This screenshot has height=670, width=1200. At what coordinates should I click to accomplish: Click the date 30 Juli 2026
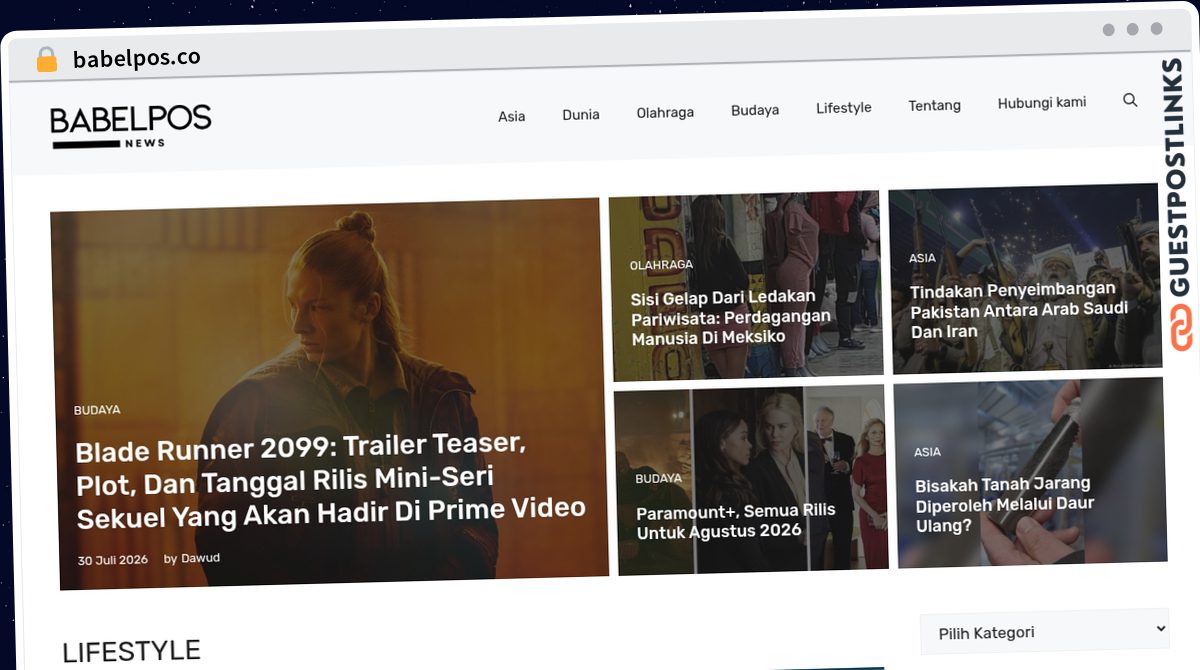pos(112,560)
